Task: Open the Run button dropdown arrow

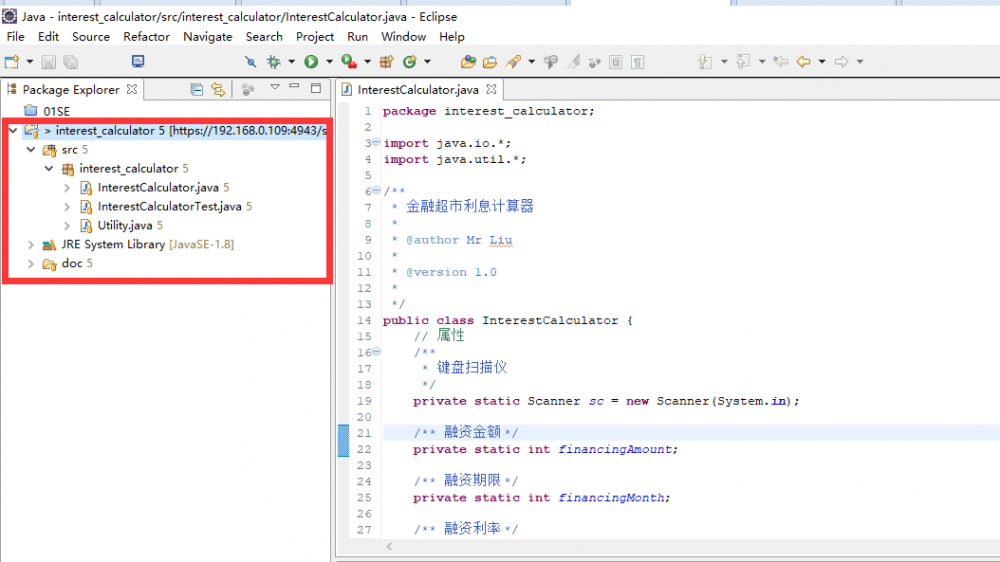Action: pos(329,61)
